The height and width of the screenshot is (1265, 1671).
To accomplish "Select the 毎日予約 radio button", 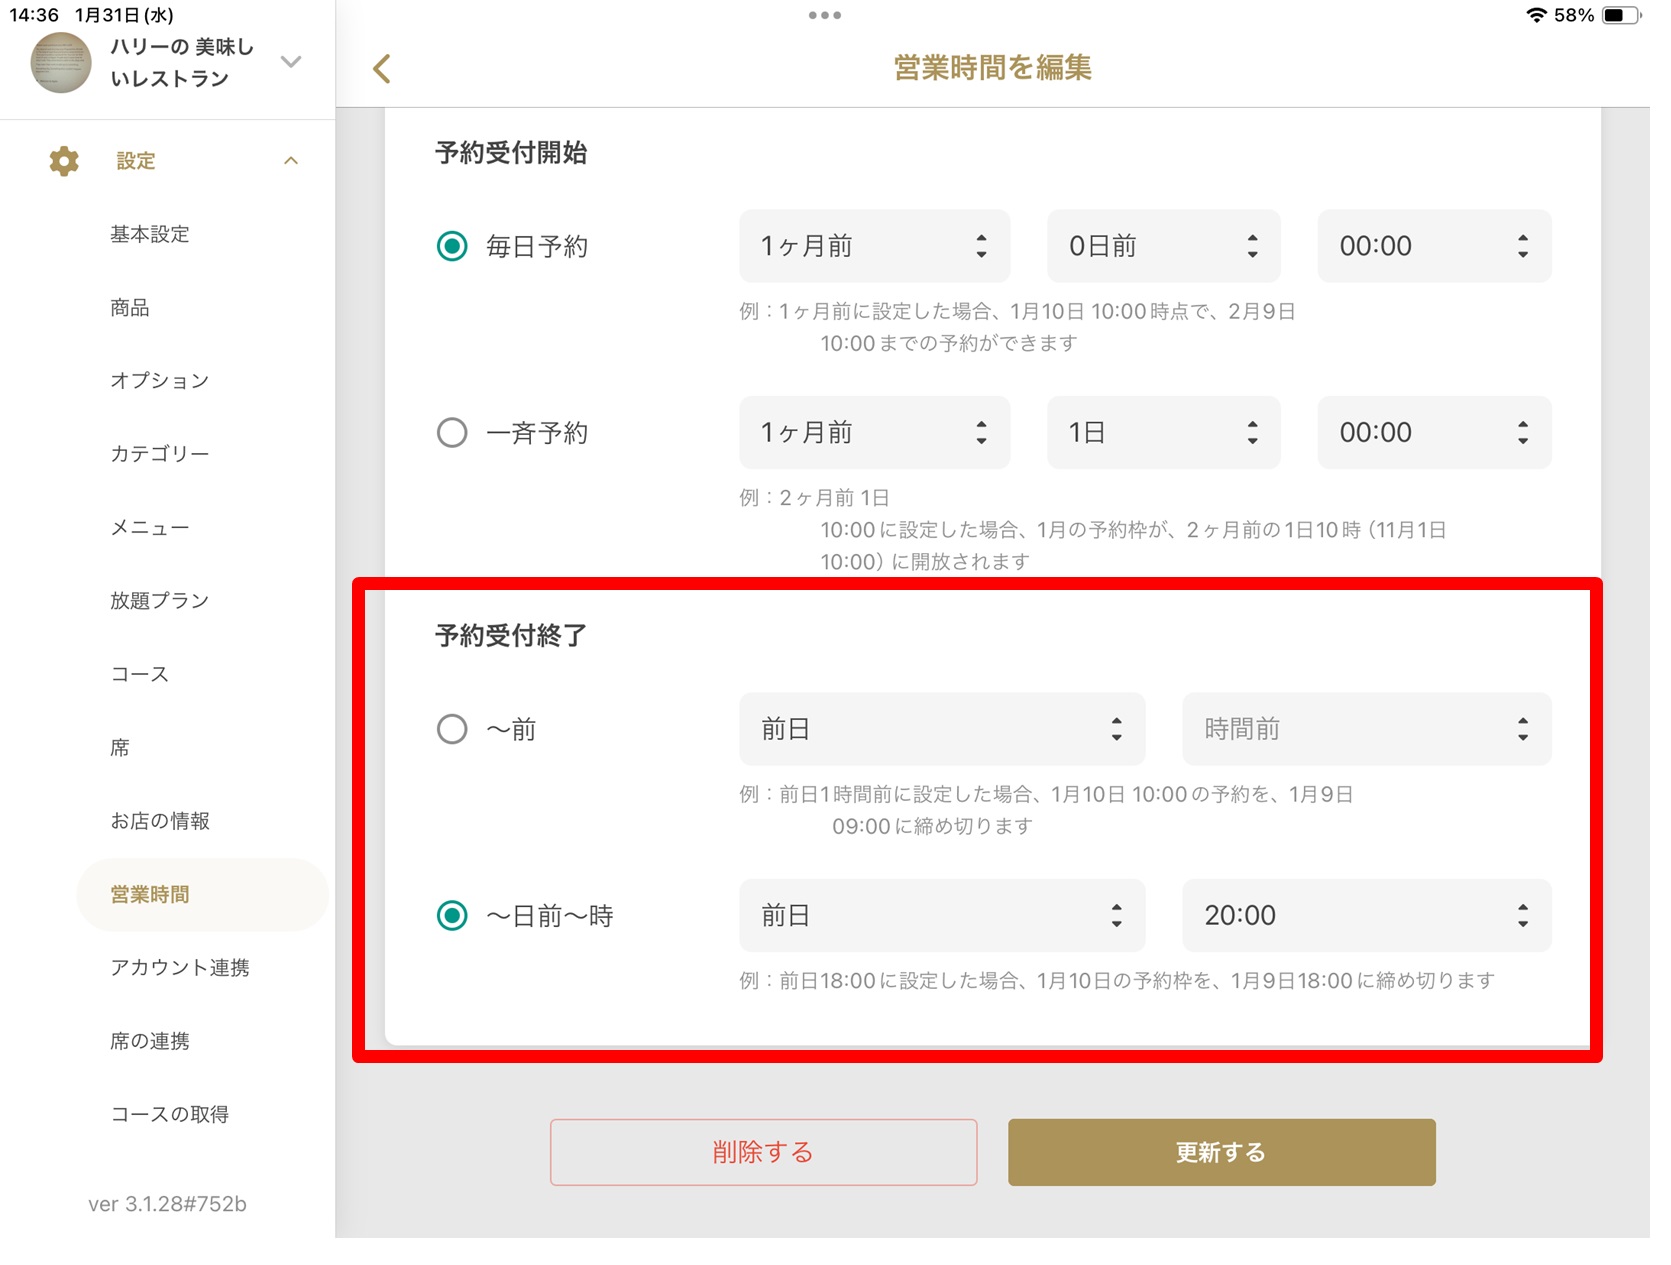I will [451, 244].
